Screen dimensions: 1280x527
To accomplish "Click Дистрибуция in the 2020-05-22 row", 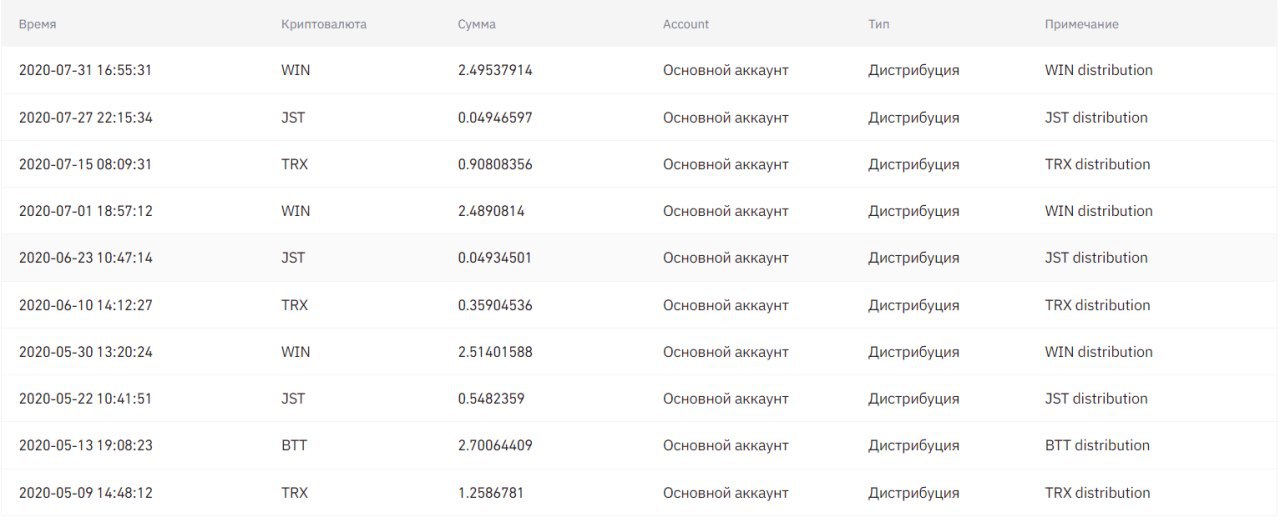I will coord(914,399).
